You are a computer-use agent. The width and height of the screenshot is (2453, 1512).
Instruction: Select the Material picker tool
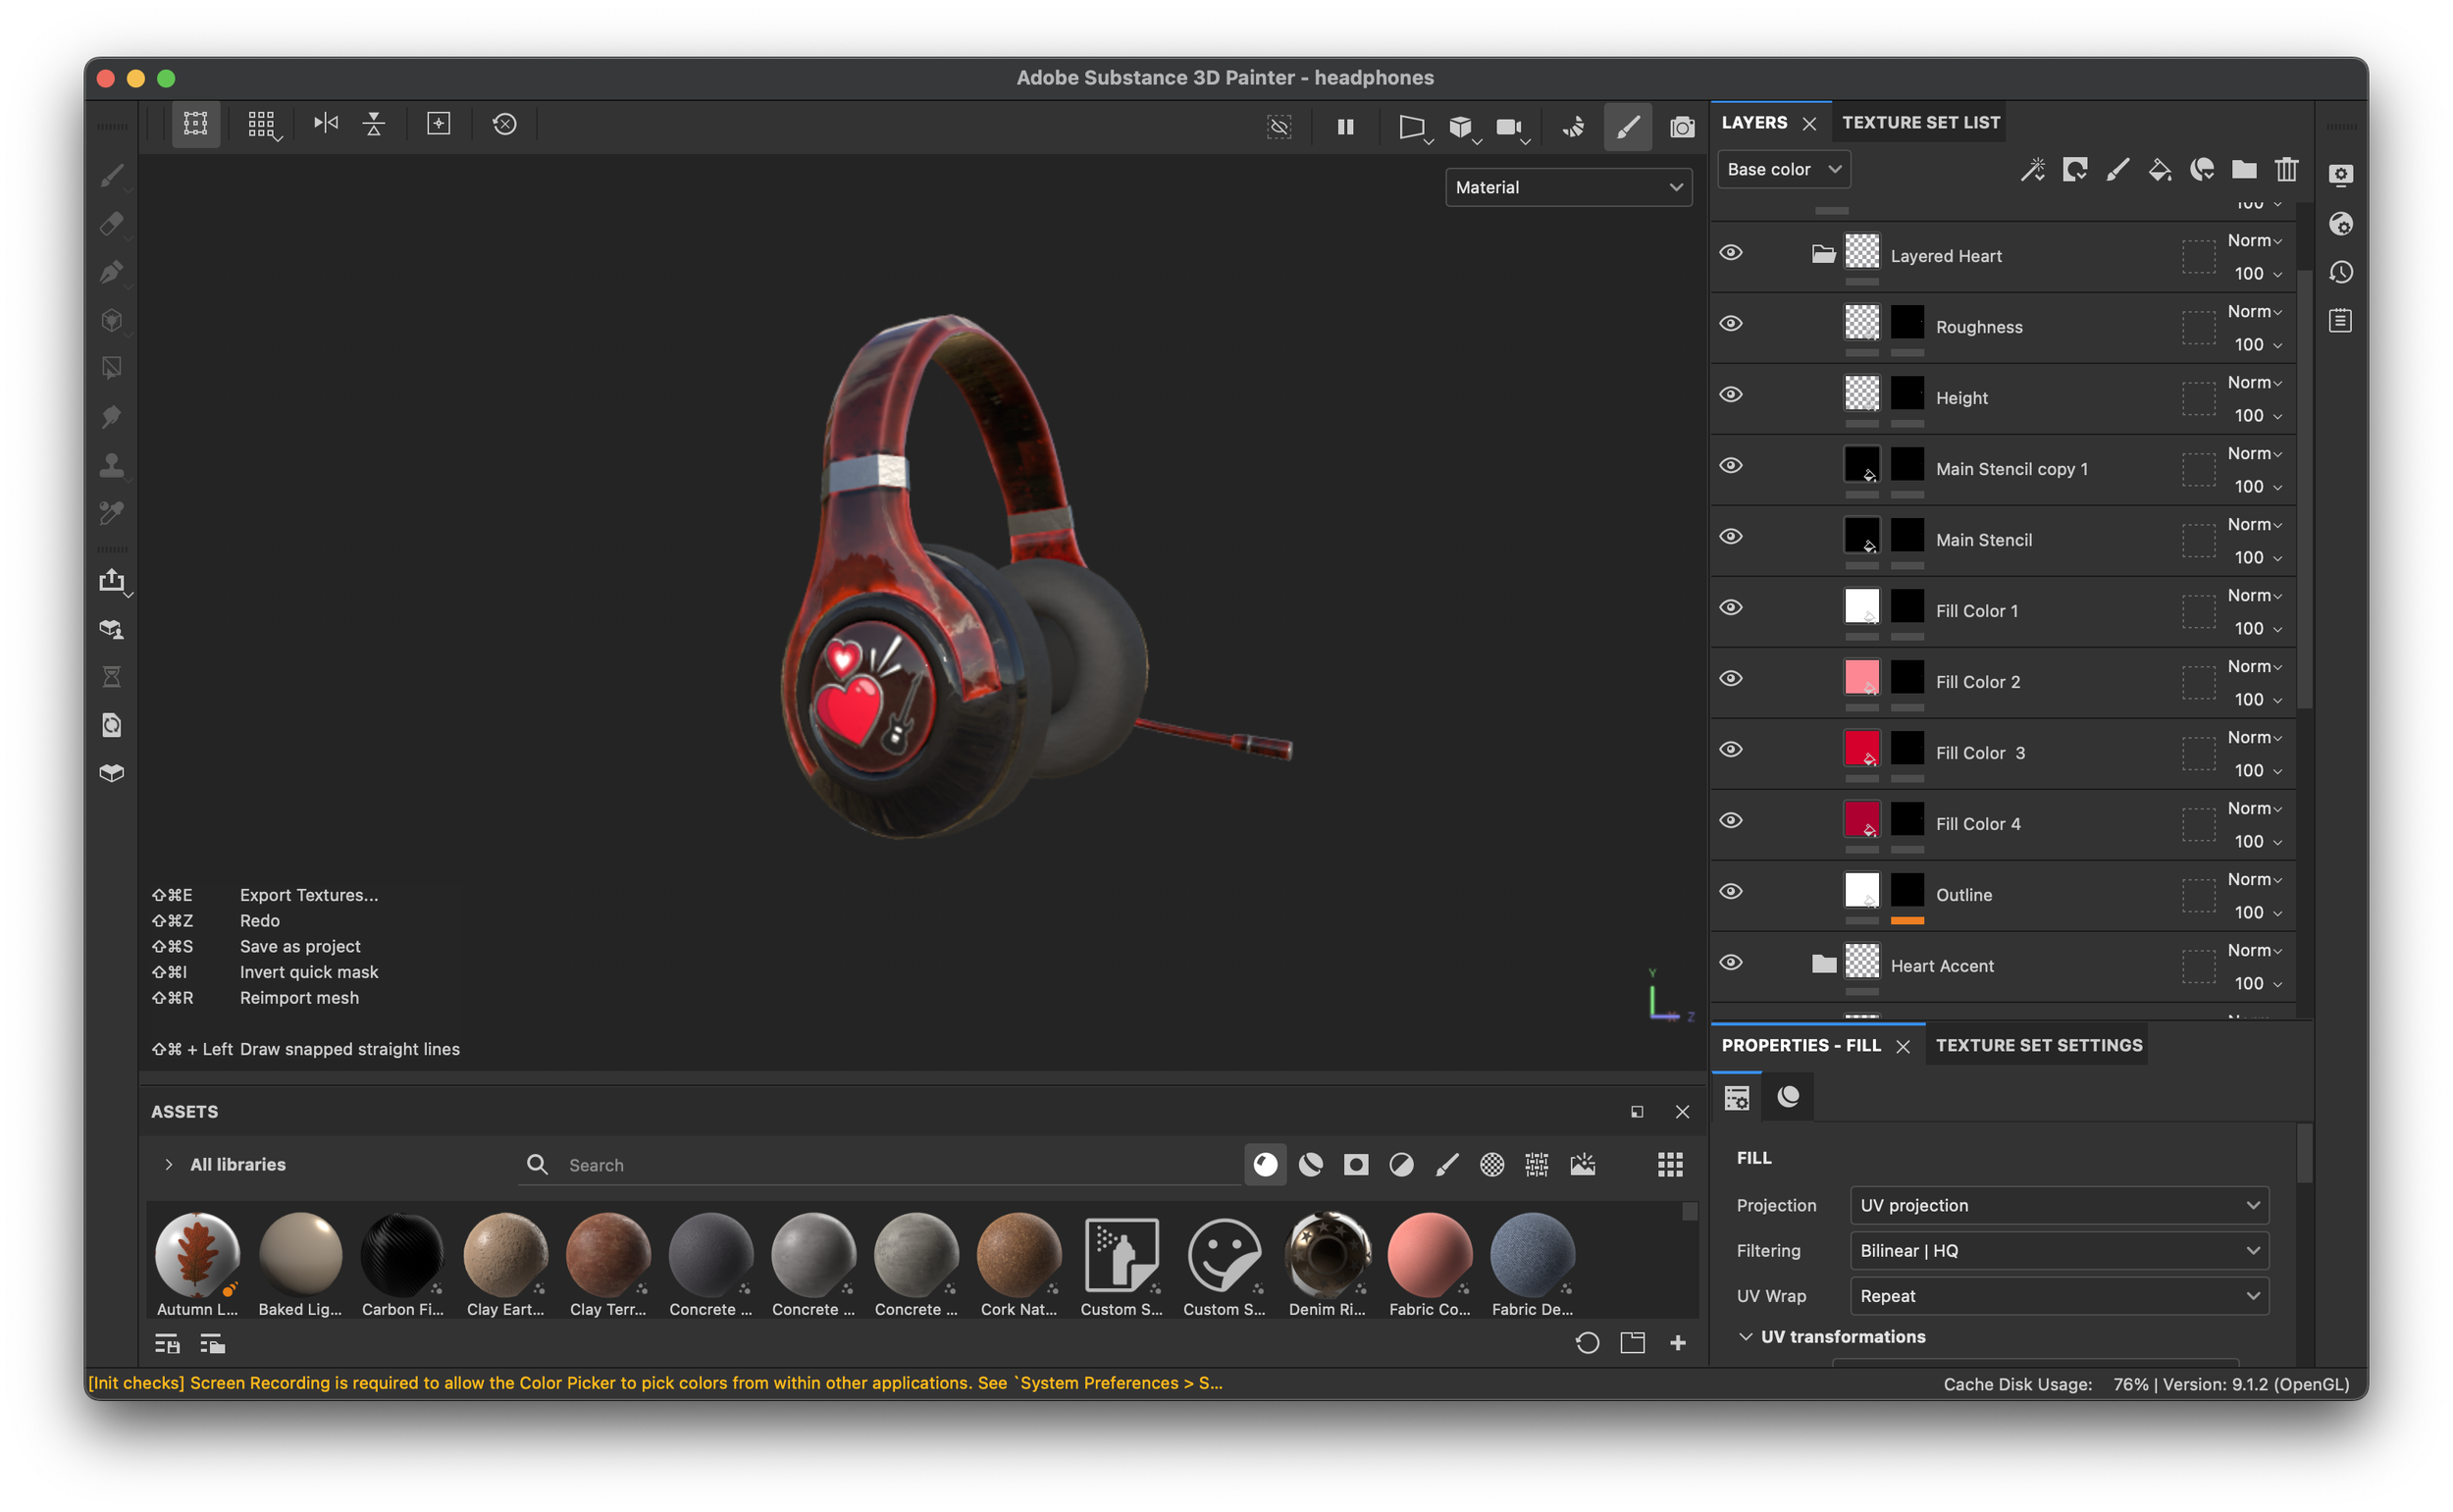(x=112, y=513)
